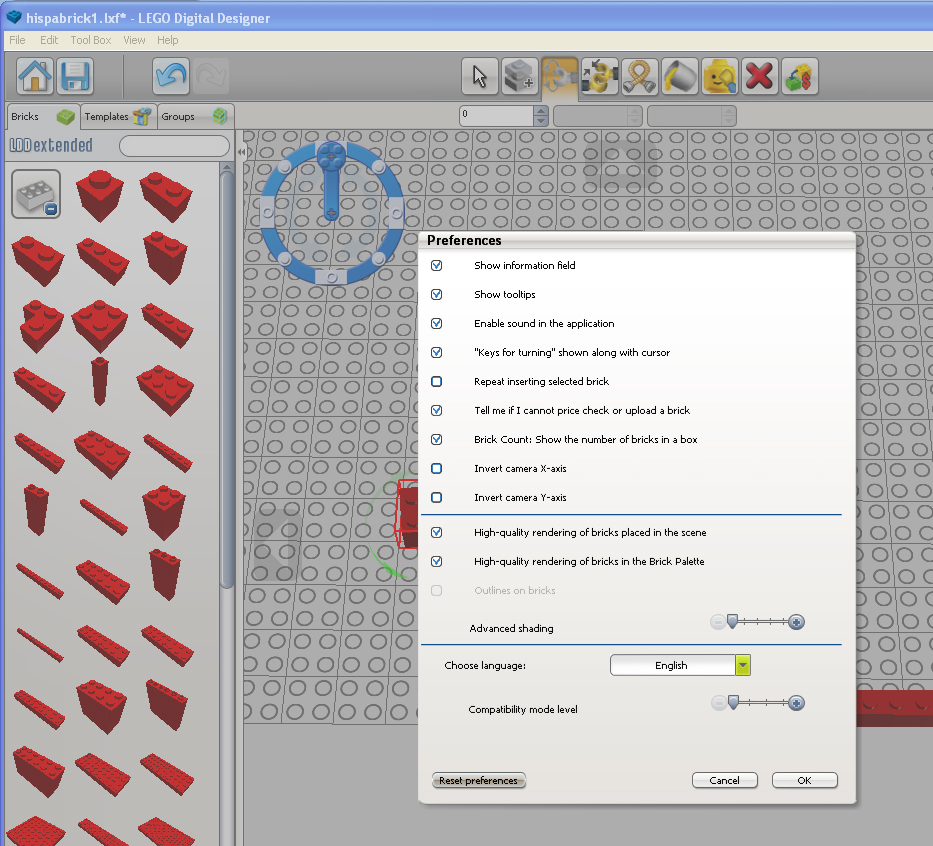Enable Invert camera Y-axis

[437, 497]
